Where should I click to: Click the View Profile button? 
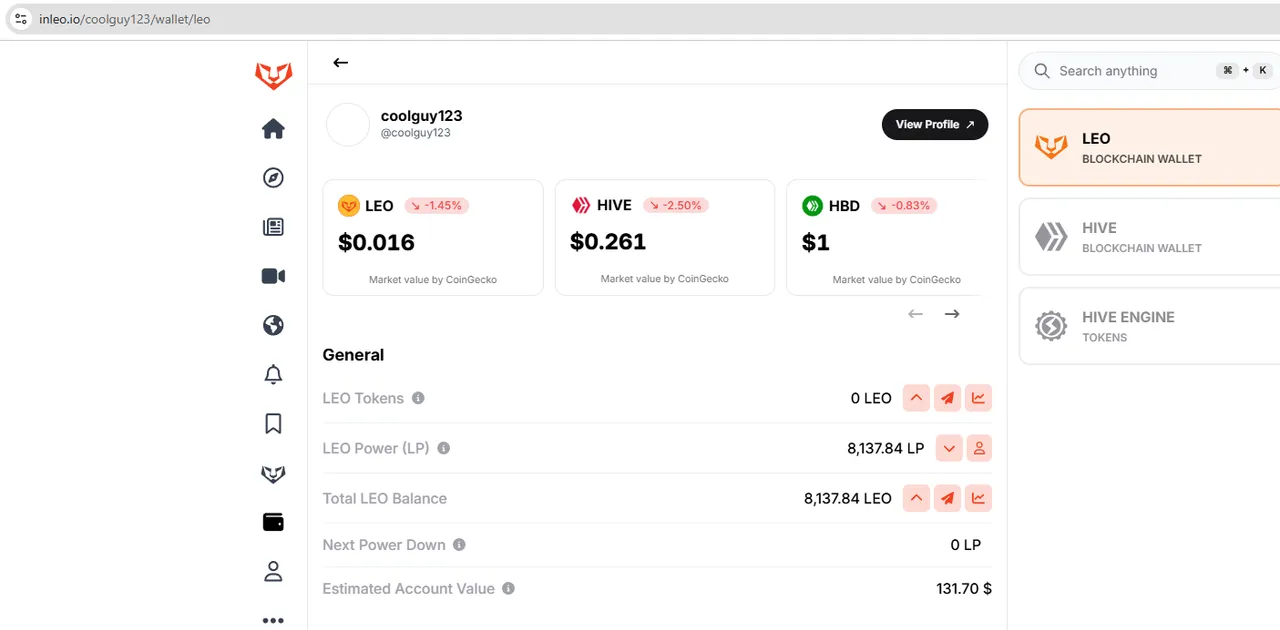point(935,124)
